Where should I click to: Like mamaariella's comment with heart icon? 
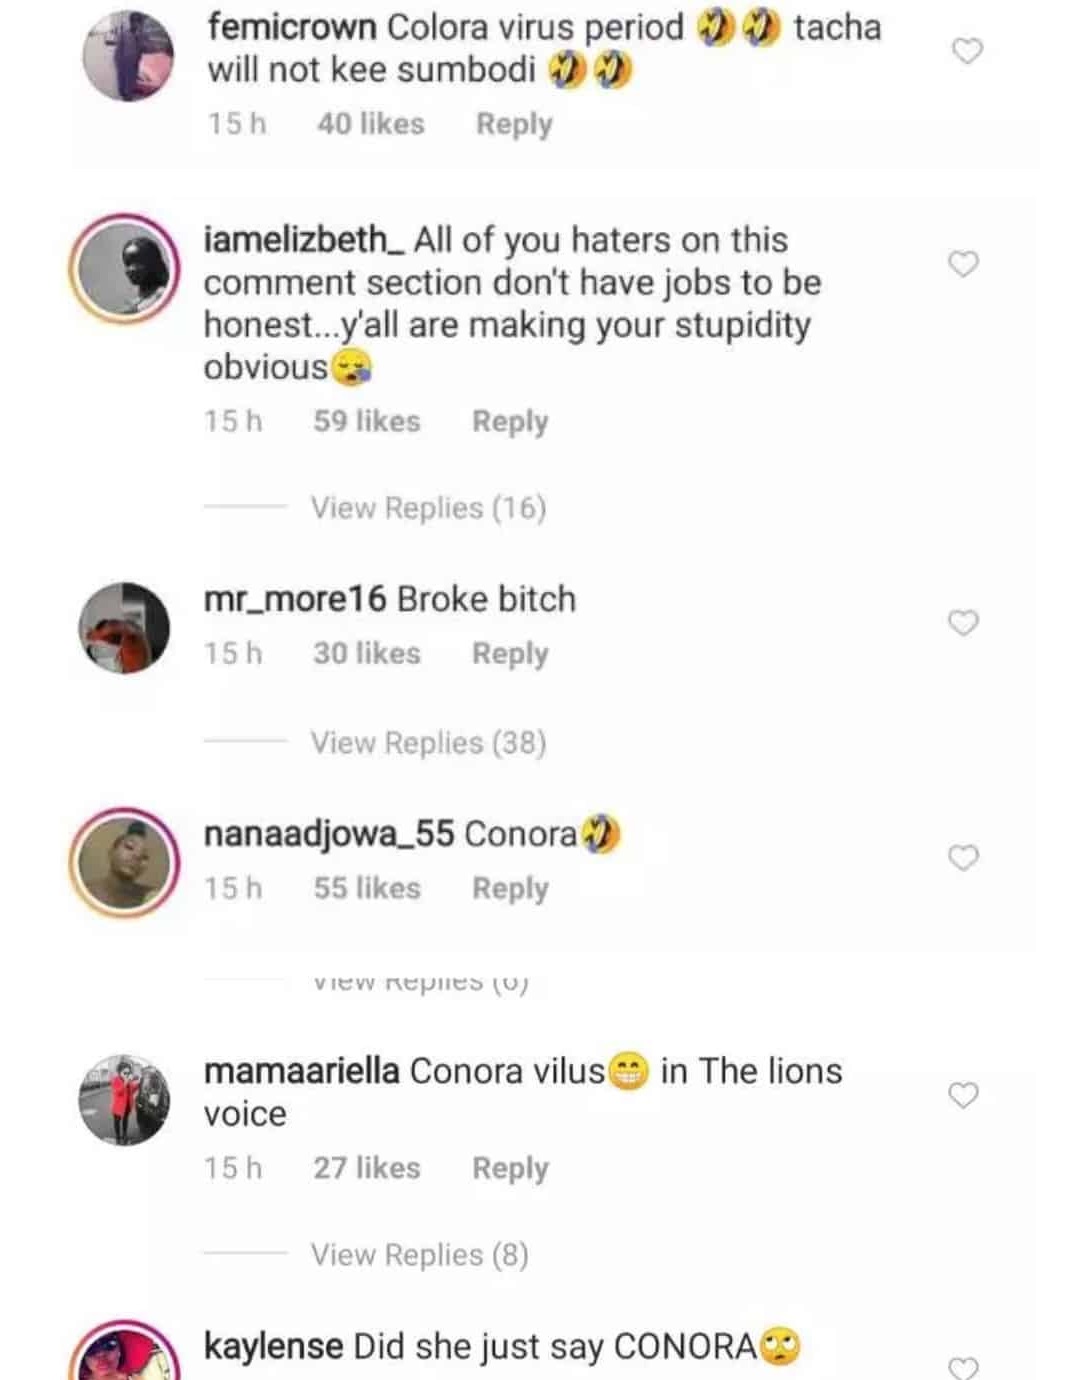963,1095
